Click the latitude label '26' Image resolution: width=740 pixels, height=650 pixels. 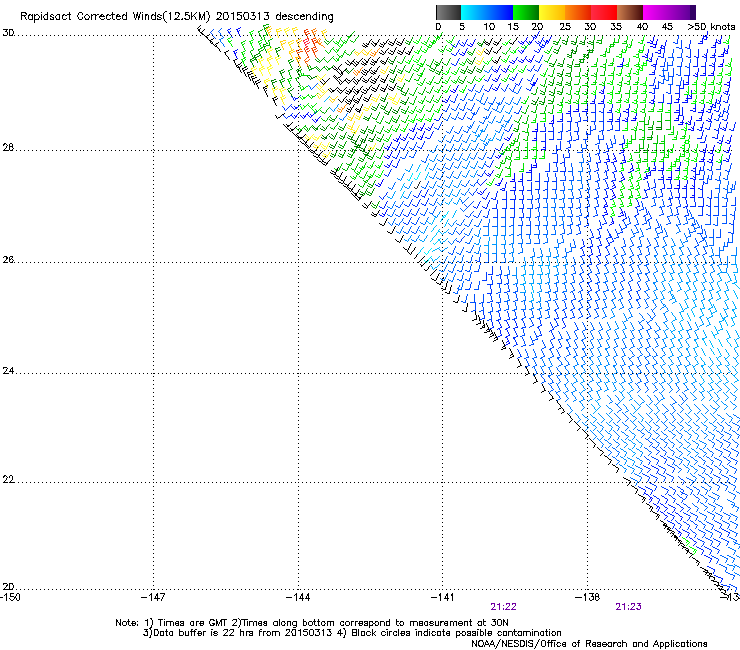[8, 260]
